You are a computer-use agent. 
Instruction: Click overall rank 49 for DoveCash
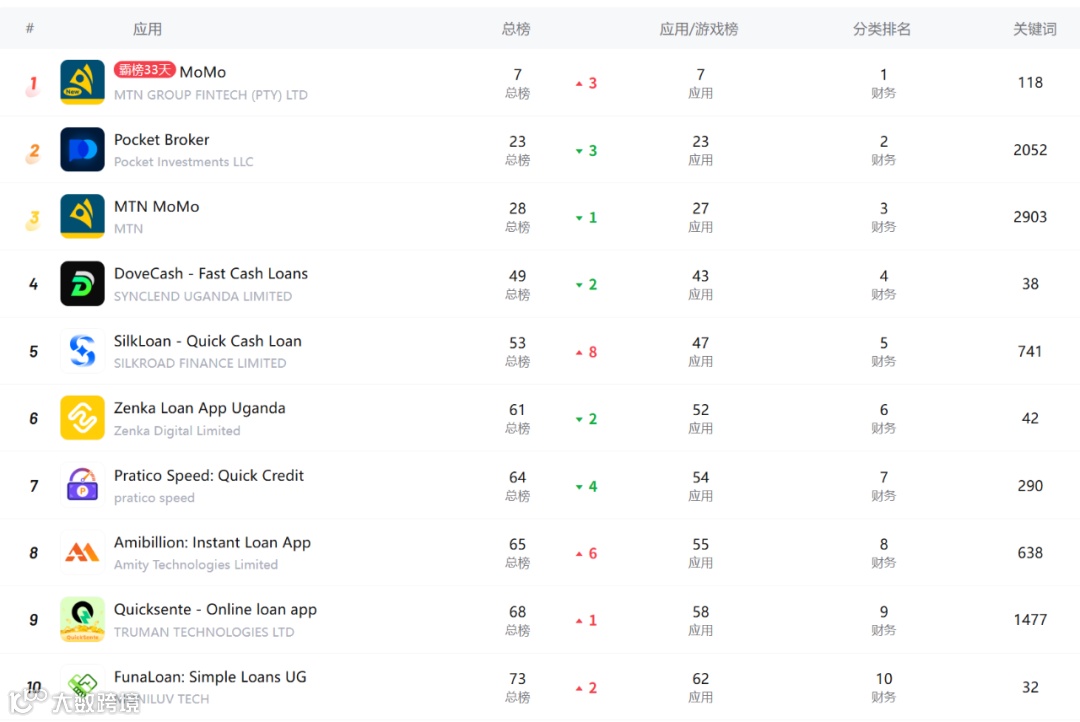(517, 276)
